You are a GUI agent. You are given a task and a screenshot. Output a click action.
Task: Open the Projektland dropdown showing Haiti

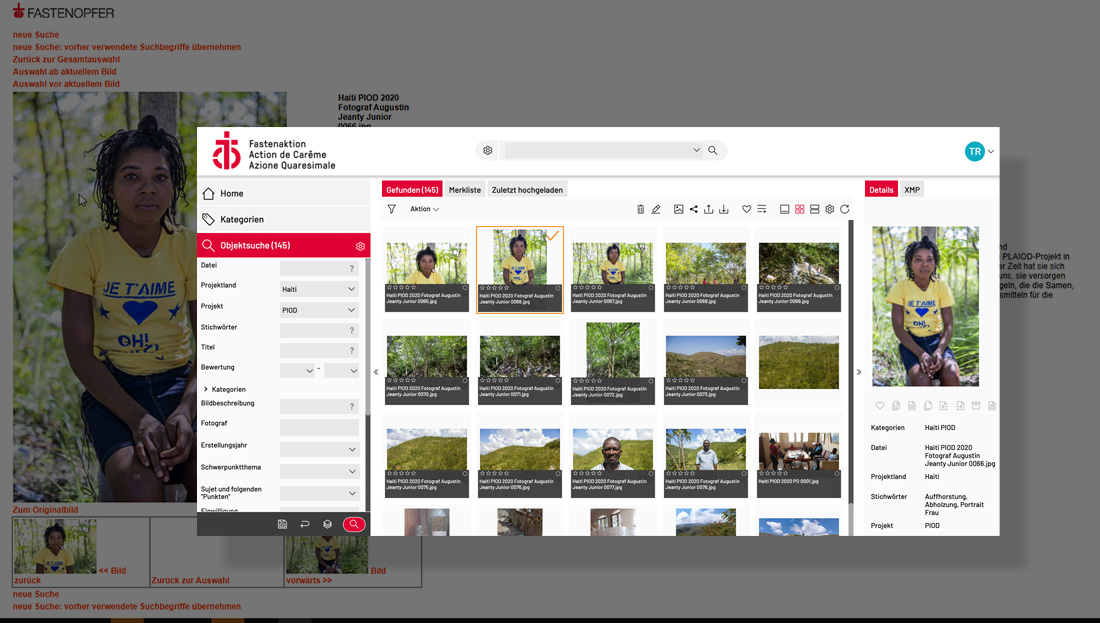tap(319, 289)
